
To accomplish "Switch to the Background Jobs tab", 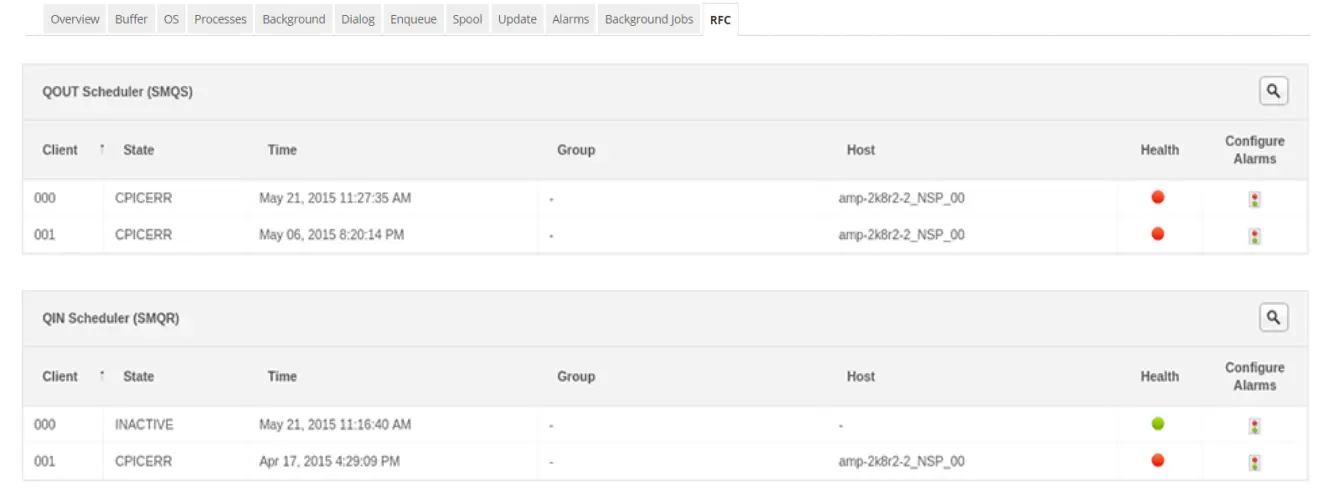I will (x=648, y=19).
